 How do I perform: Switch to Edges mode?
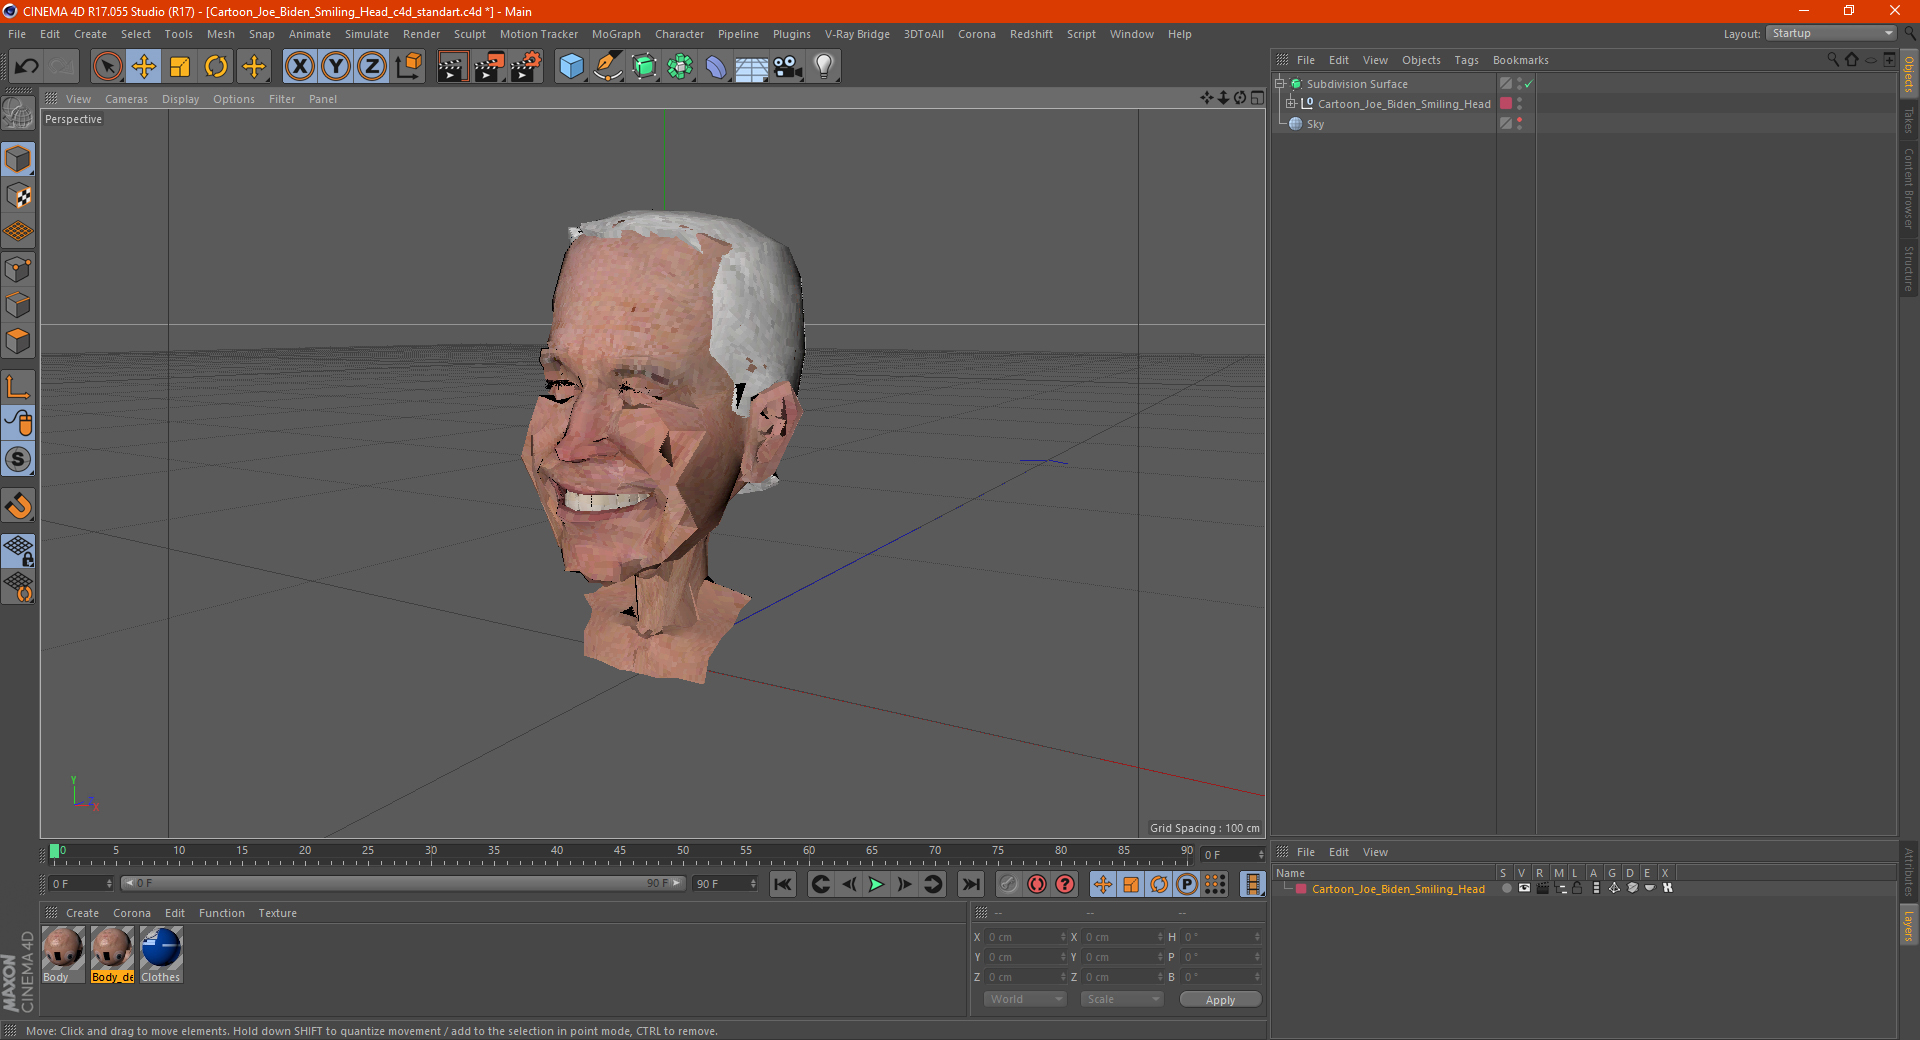(18, 305)
